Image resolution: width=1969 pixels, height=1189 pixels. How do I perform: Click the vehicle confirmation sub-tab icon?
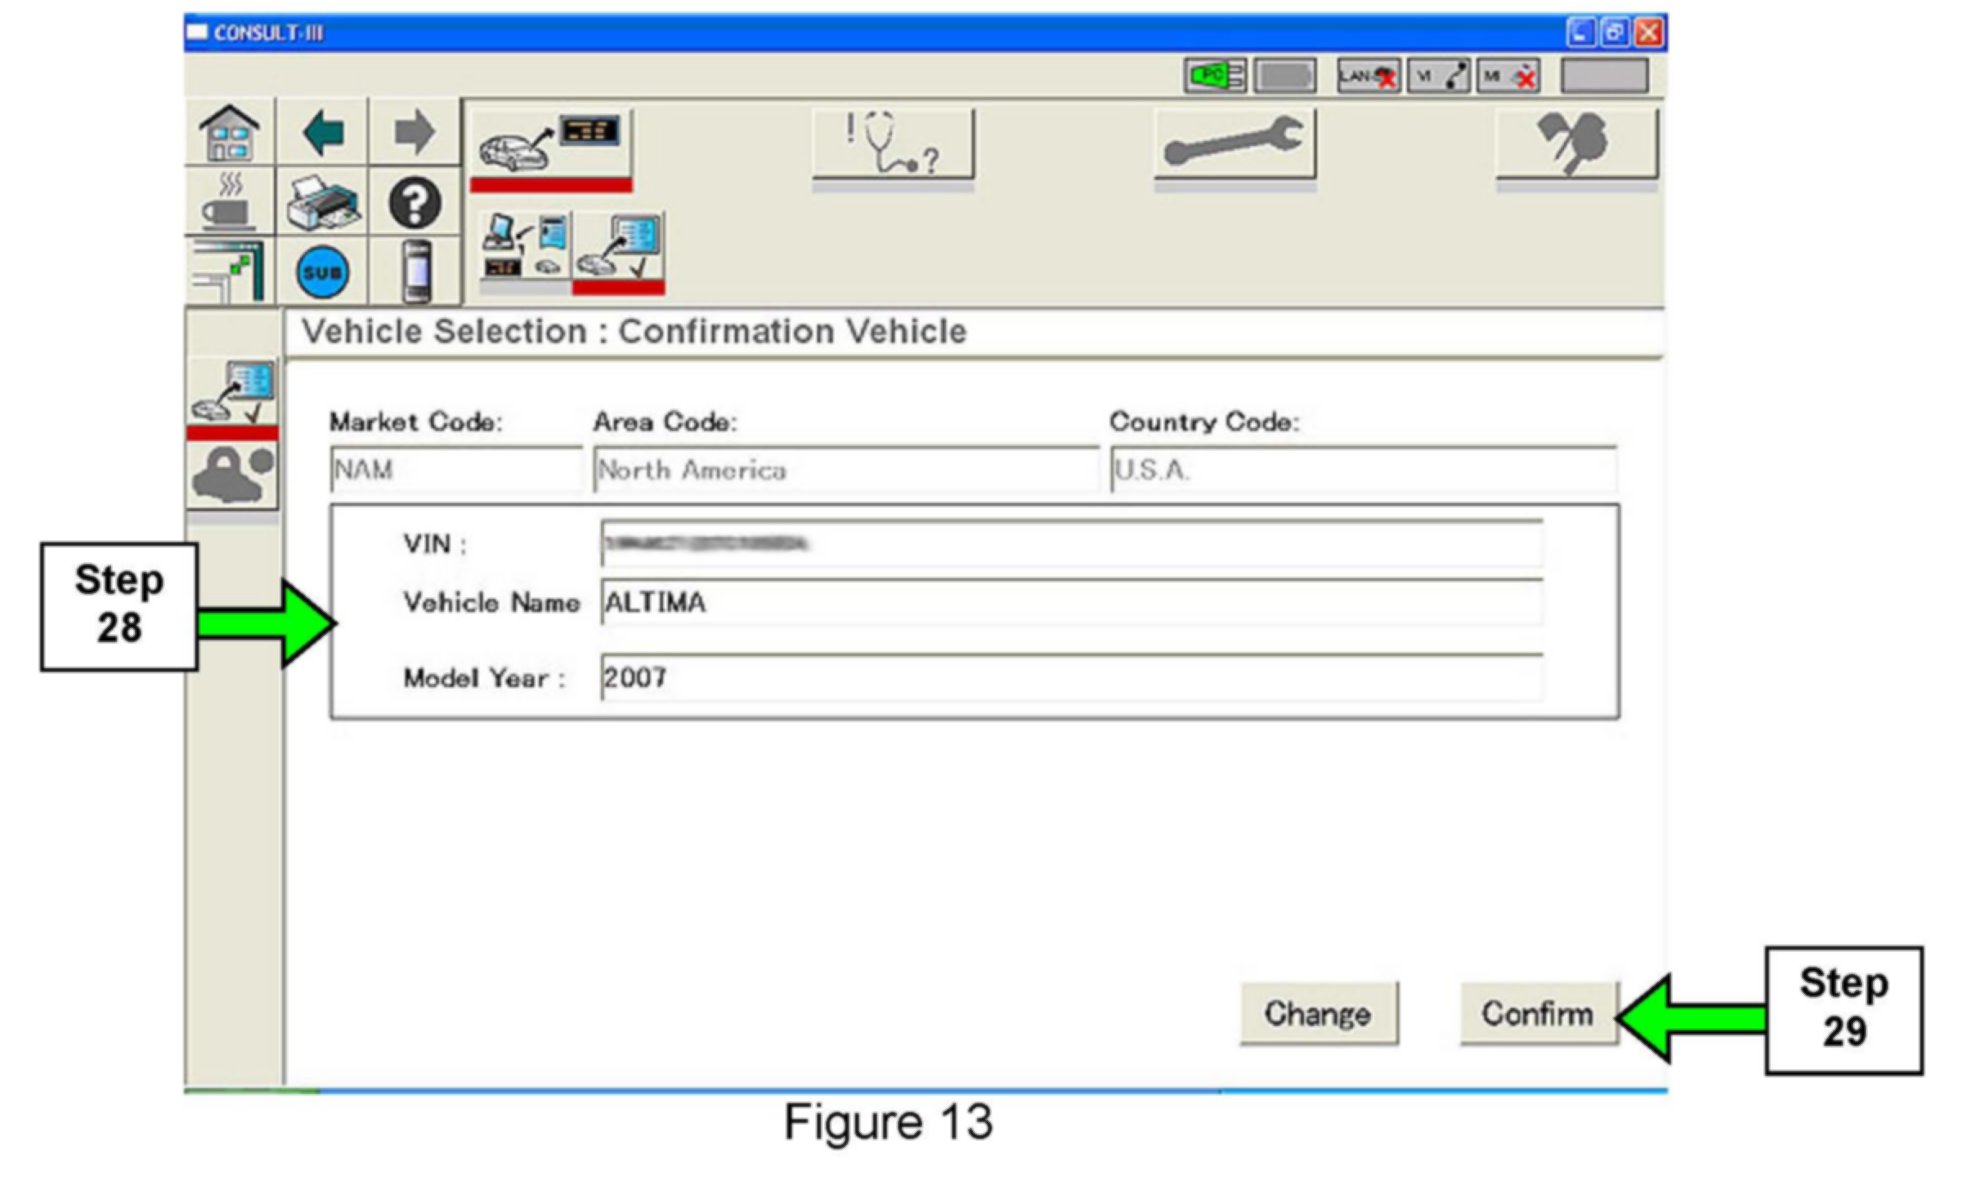[x=618, y=248]
